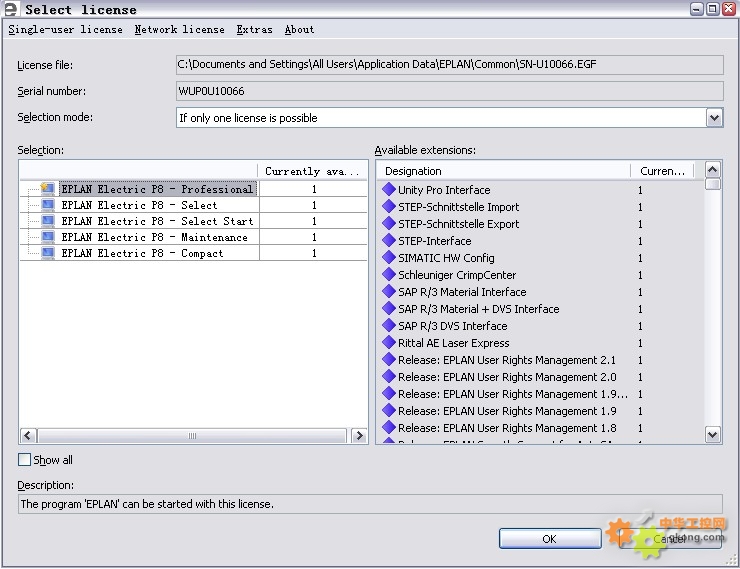Image resolution: width=740 pixels, height=569 pixels.
Task: Enable the Show all checkbox
Action: coord(24,460)
